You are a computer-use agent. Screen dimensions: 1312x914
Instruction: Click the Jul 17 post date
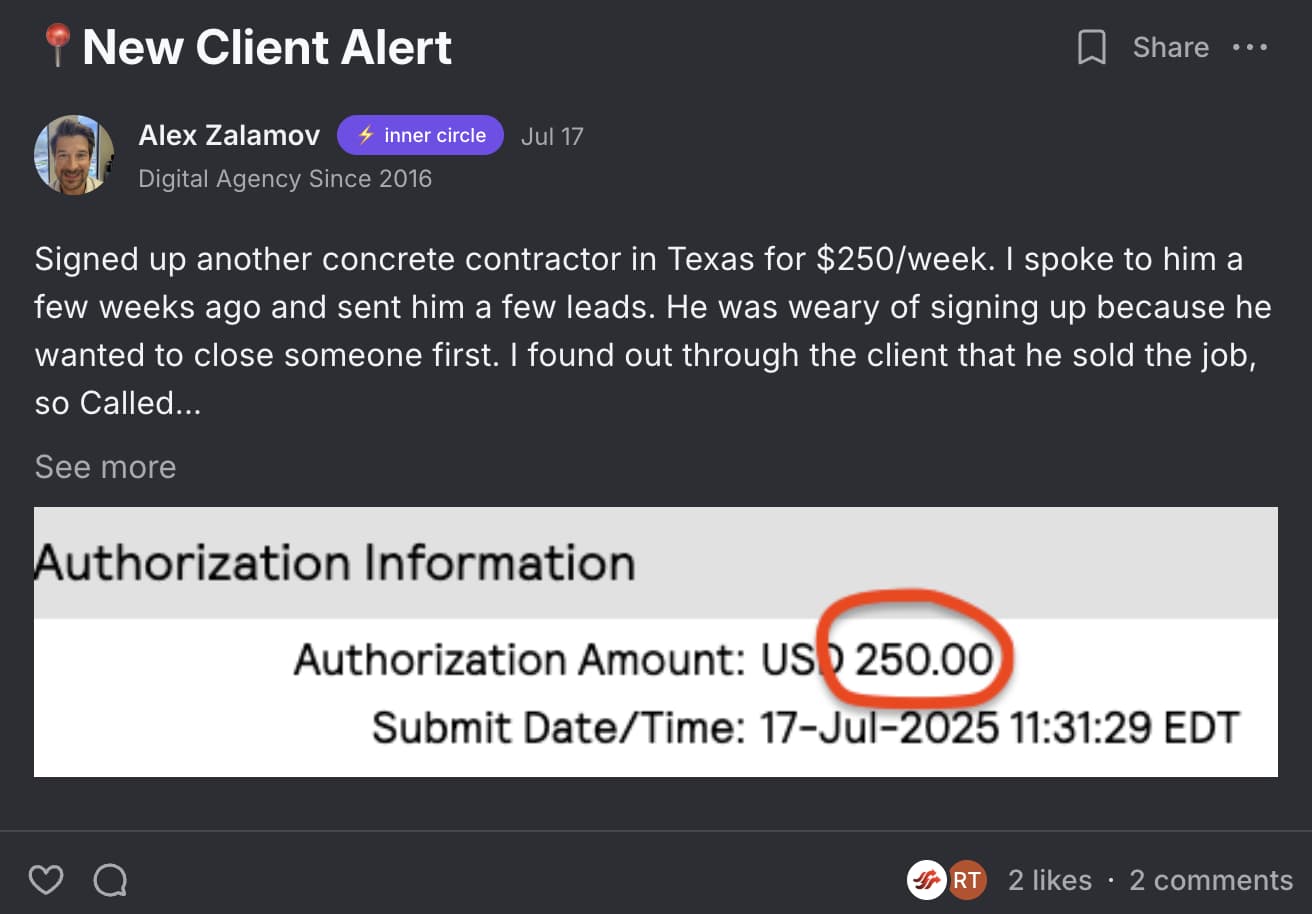552,136
